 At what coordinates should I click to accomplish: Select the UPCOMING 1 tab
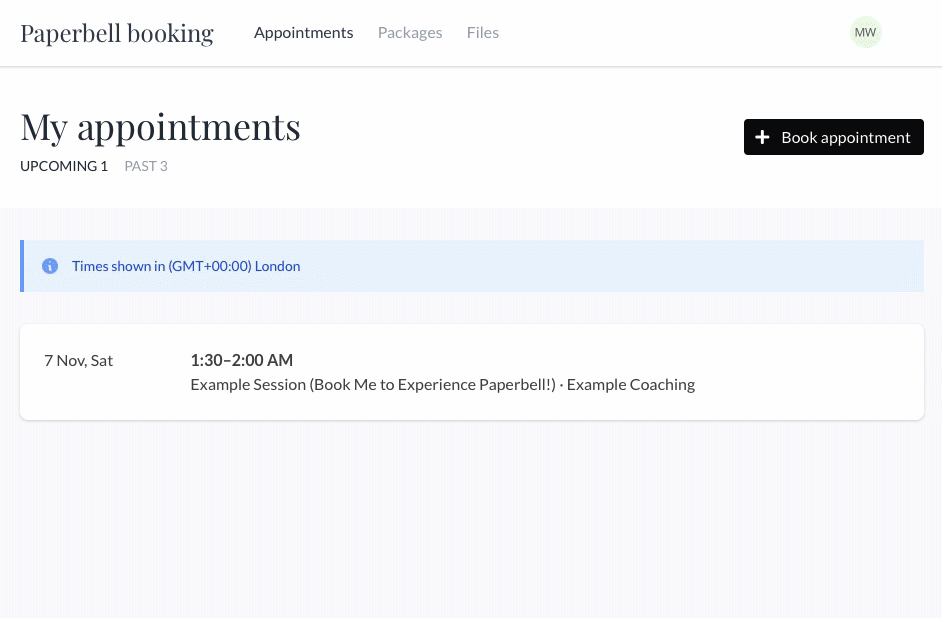coord(64,166)
